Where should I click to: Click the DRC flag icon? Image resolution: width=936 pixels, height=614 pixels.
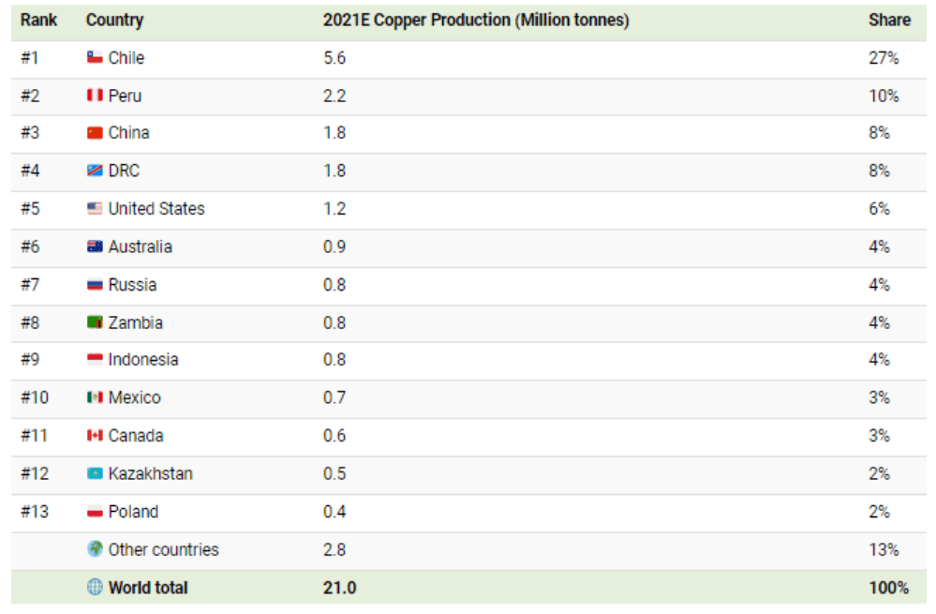[94, 171]
